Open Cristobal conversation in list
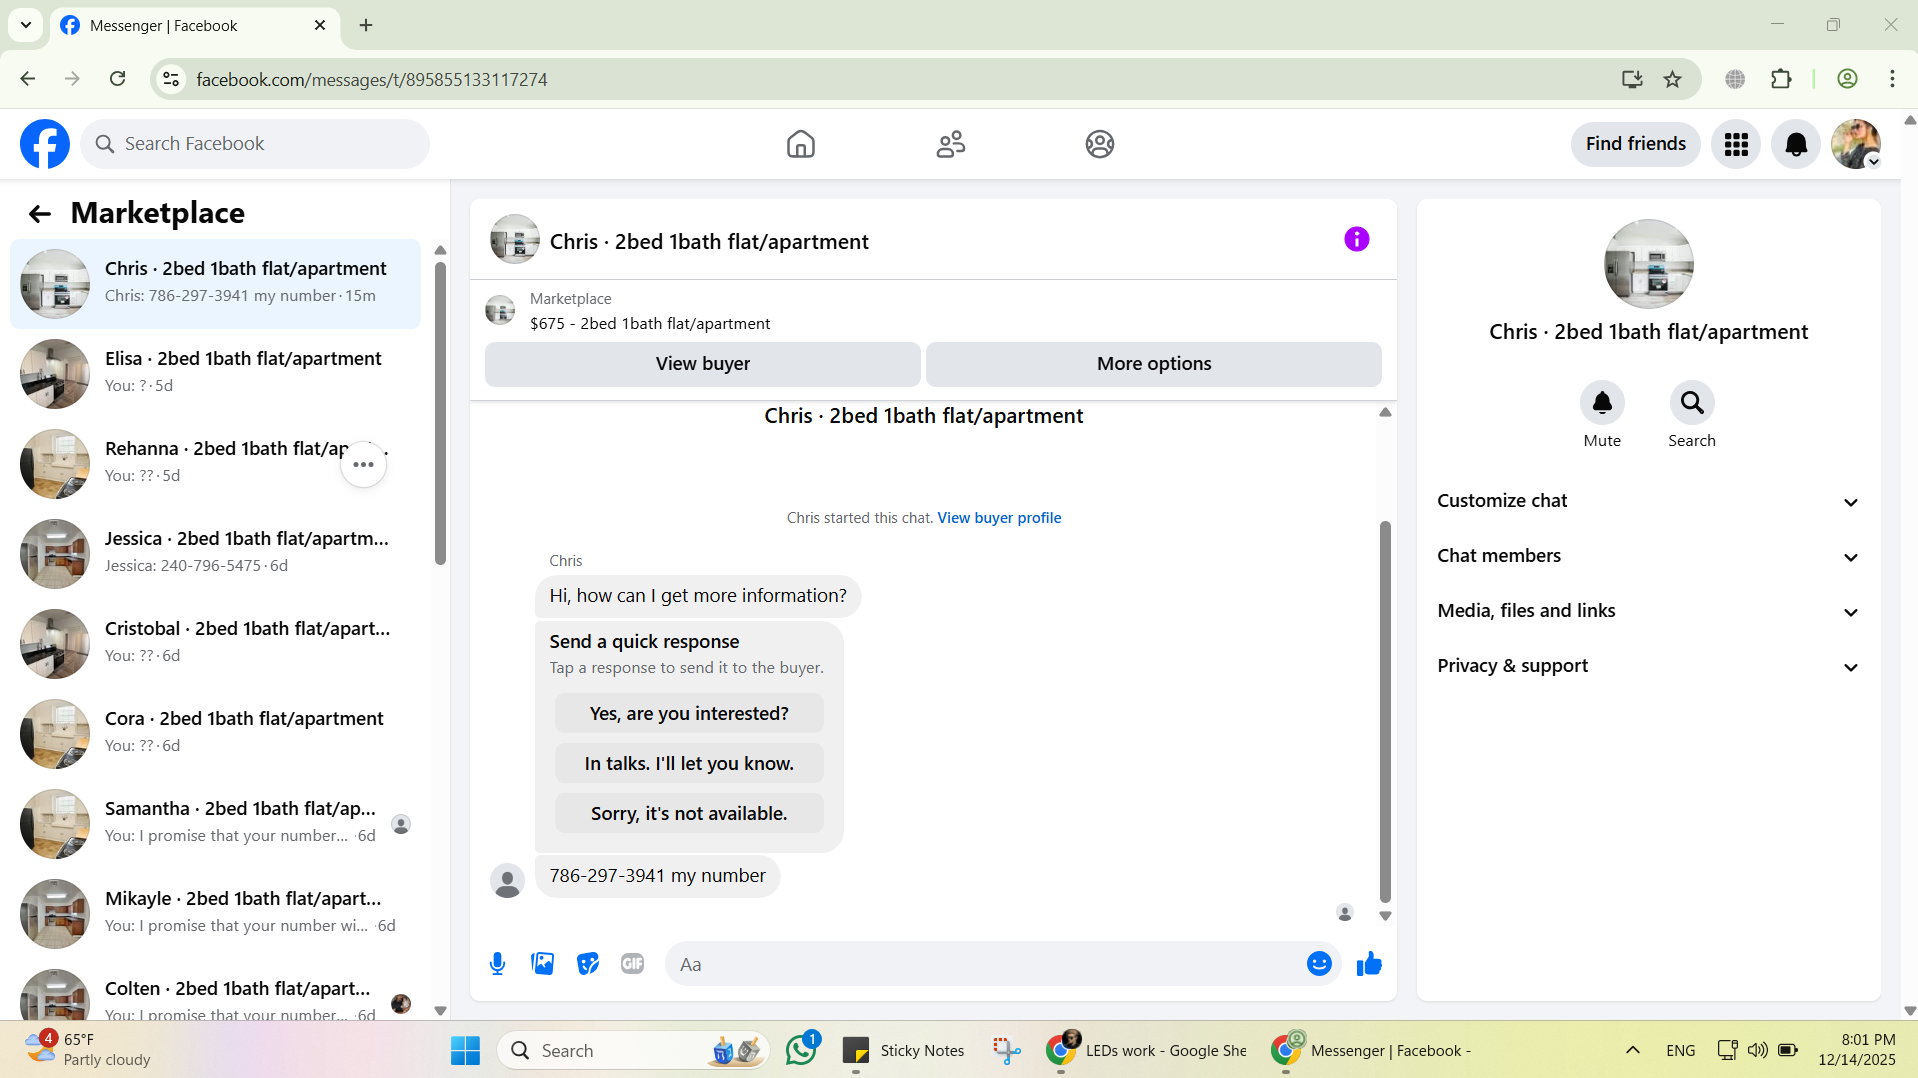1918x1078 pixels. click(215, 643)
